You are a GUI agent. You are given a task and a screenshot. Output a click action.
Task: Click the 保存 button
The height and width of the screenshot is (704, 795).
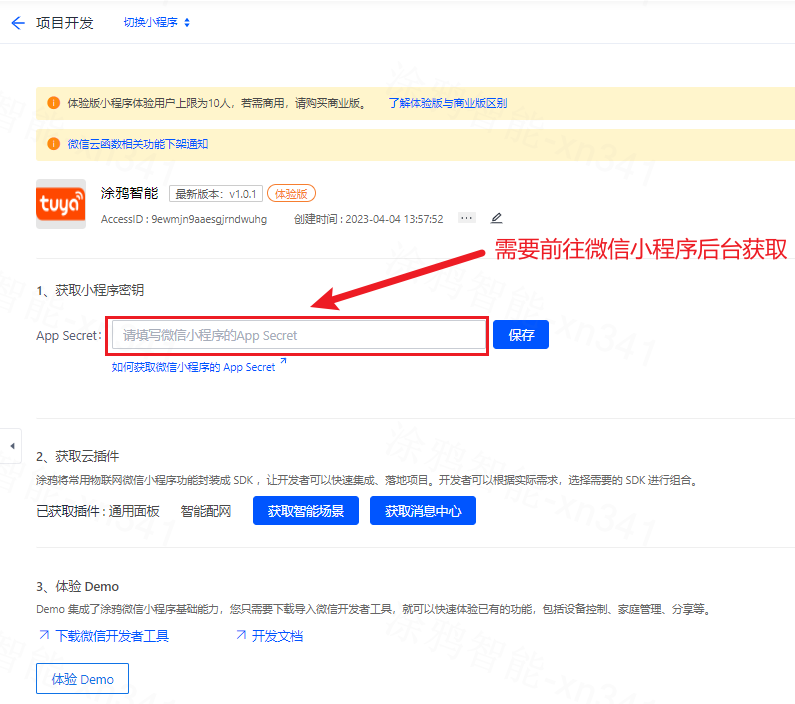point(521,335)
